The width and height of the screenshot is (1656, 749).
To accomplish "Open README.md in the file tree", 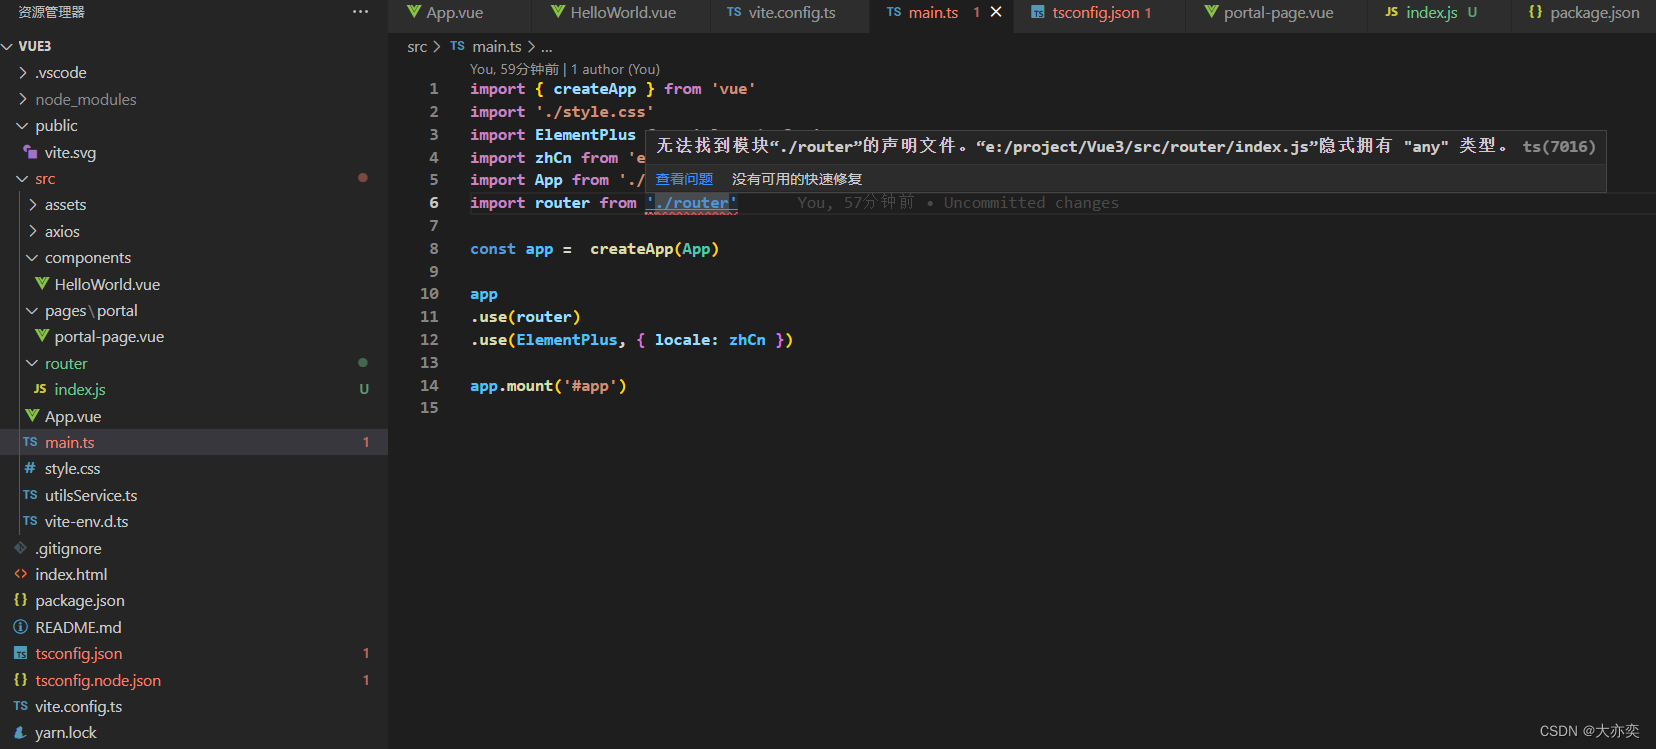I will (x=194, y=627).
